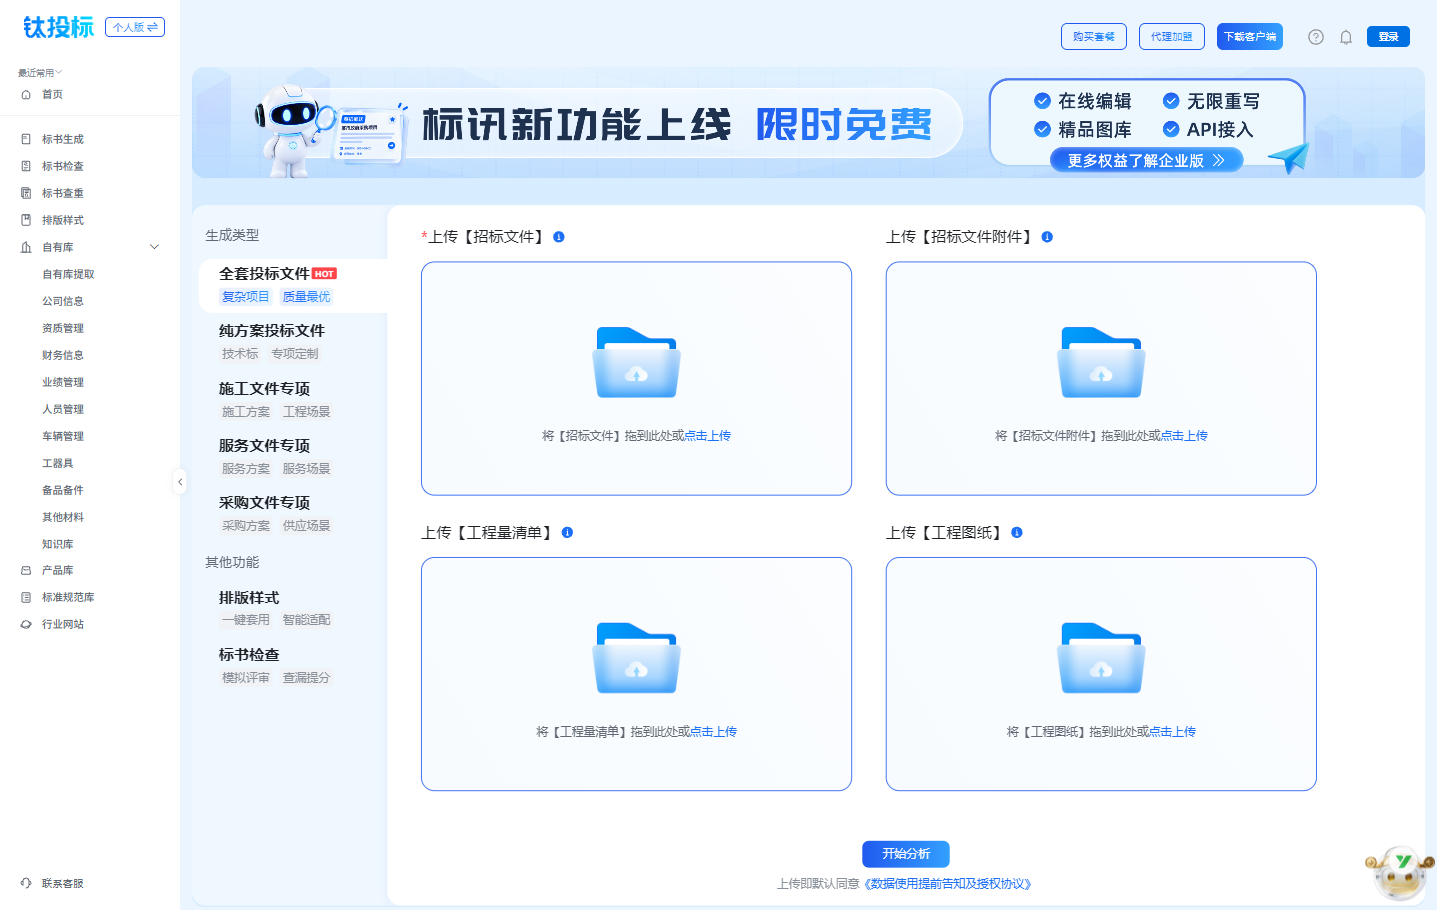1437x910 pixels.
Task: Click the 标准规范库 sidebar icon
Action: [26, 597]
